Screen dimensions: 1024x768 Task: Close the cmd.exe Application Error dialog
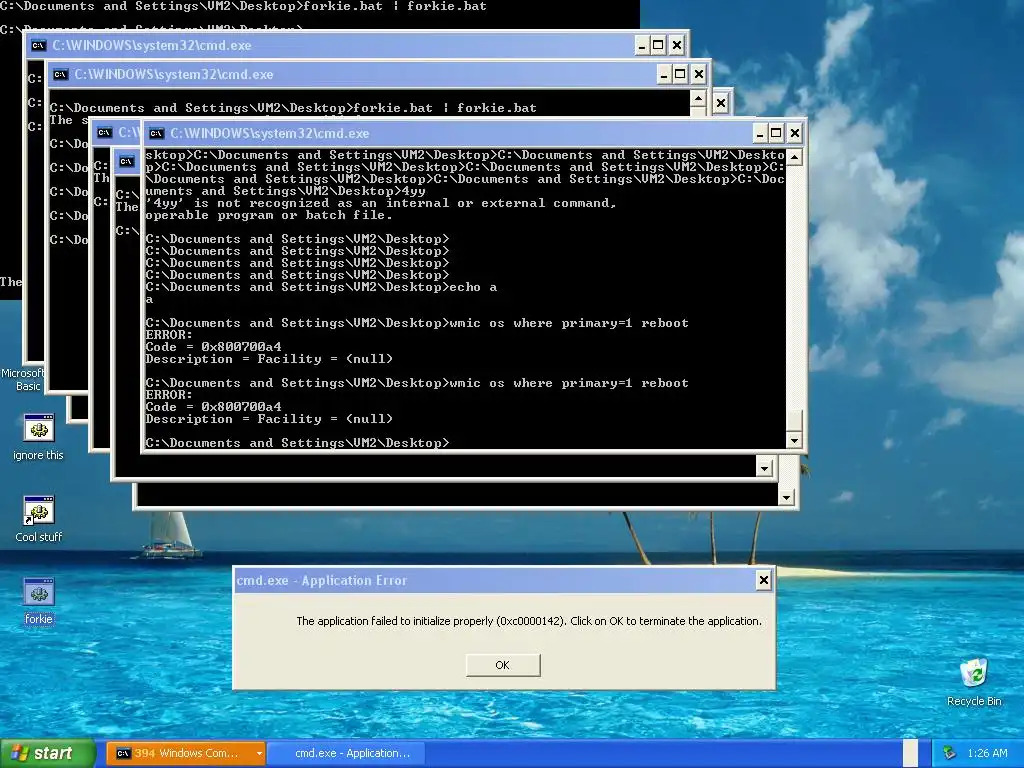763,580
